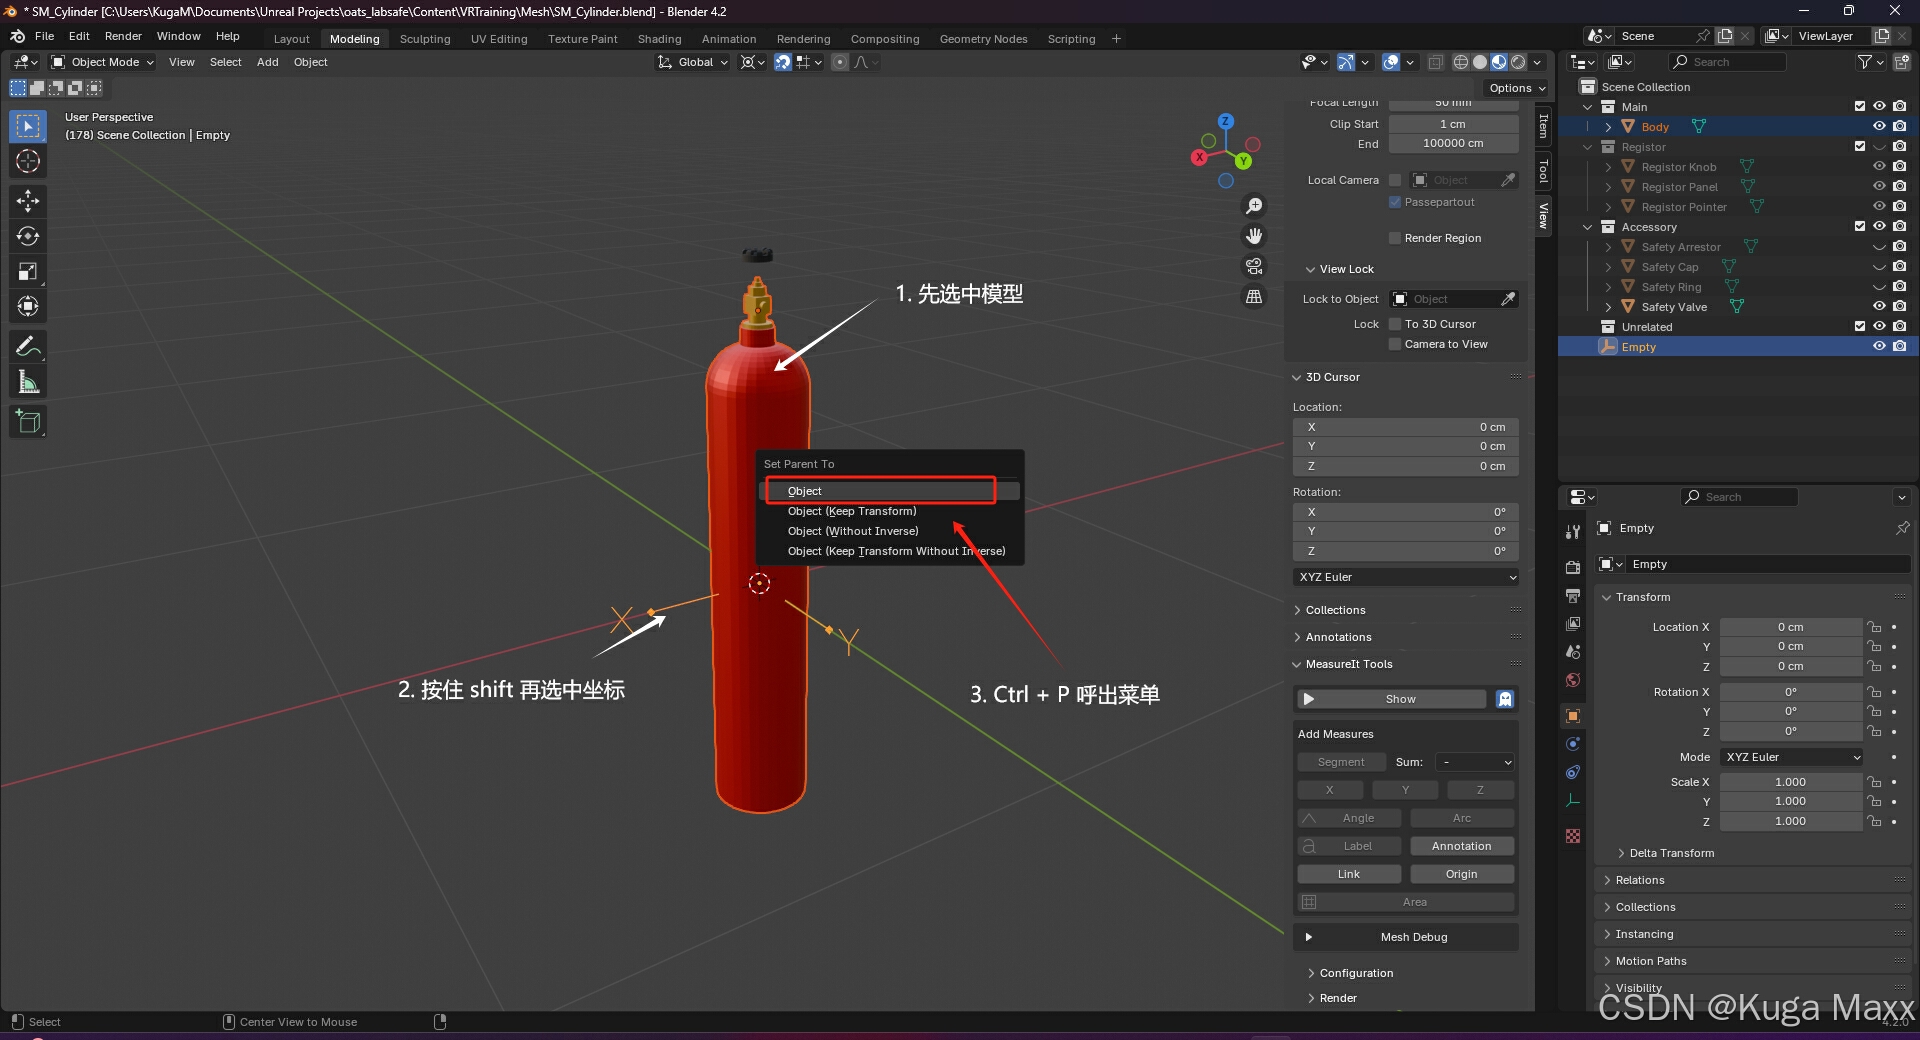Enable the Local Camera checkbox
Viewport: 1920px width, 1040px height.
pos(1395,180)
